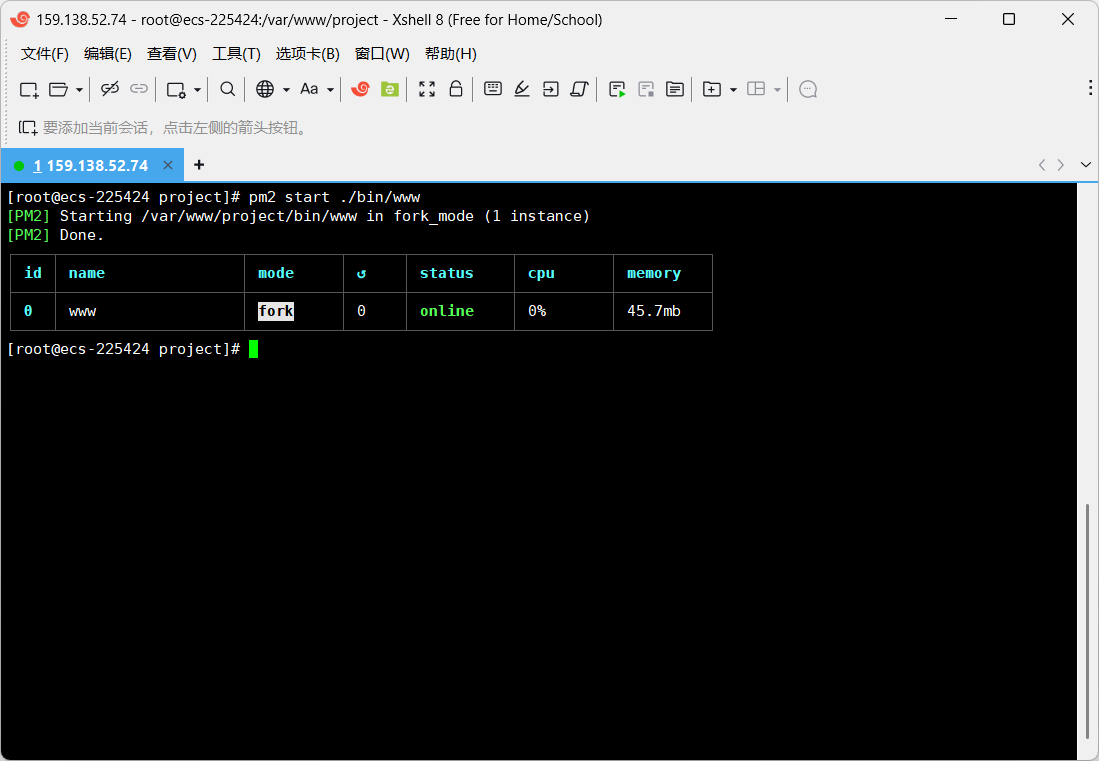Screen dimensions: 1099x761
Task: Click the 'memory' column header
Action: [x=654, y=273]
